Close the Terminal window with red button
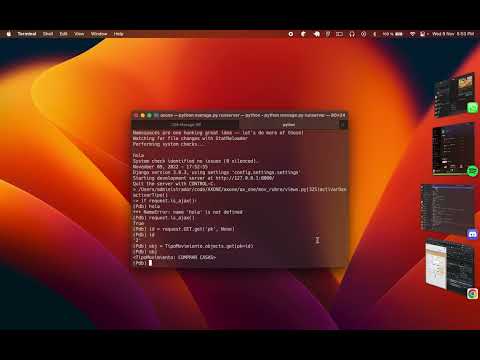Image resolution: width=480 pixels, height=360 pixels. point(136,115)
